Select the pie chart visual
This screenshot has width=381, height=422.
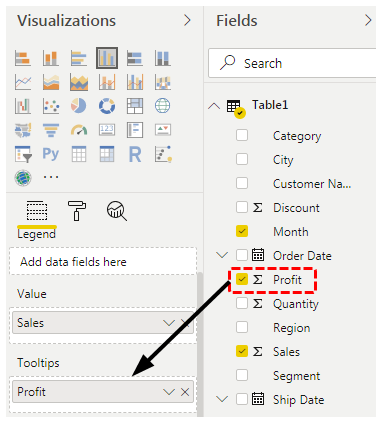(x=79, y=106)
